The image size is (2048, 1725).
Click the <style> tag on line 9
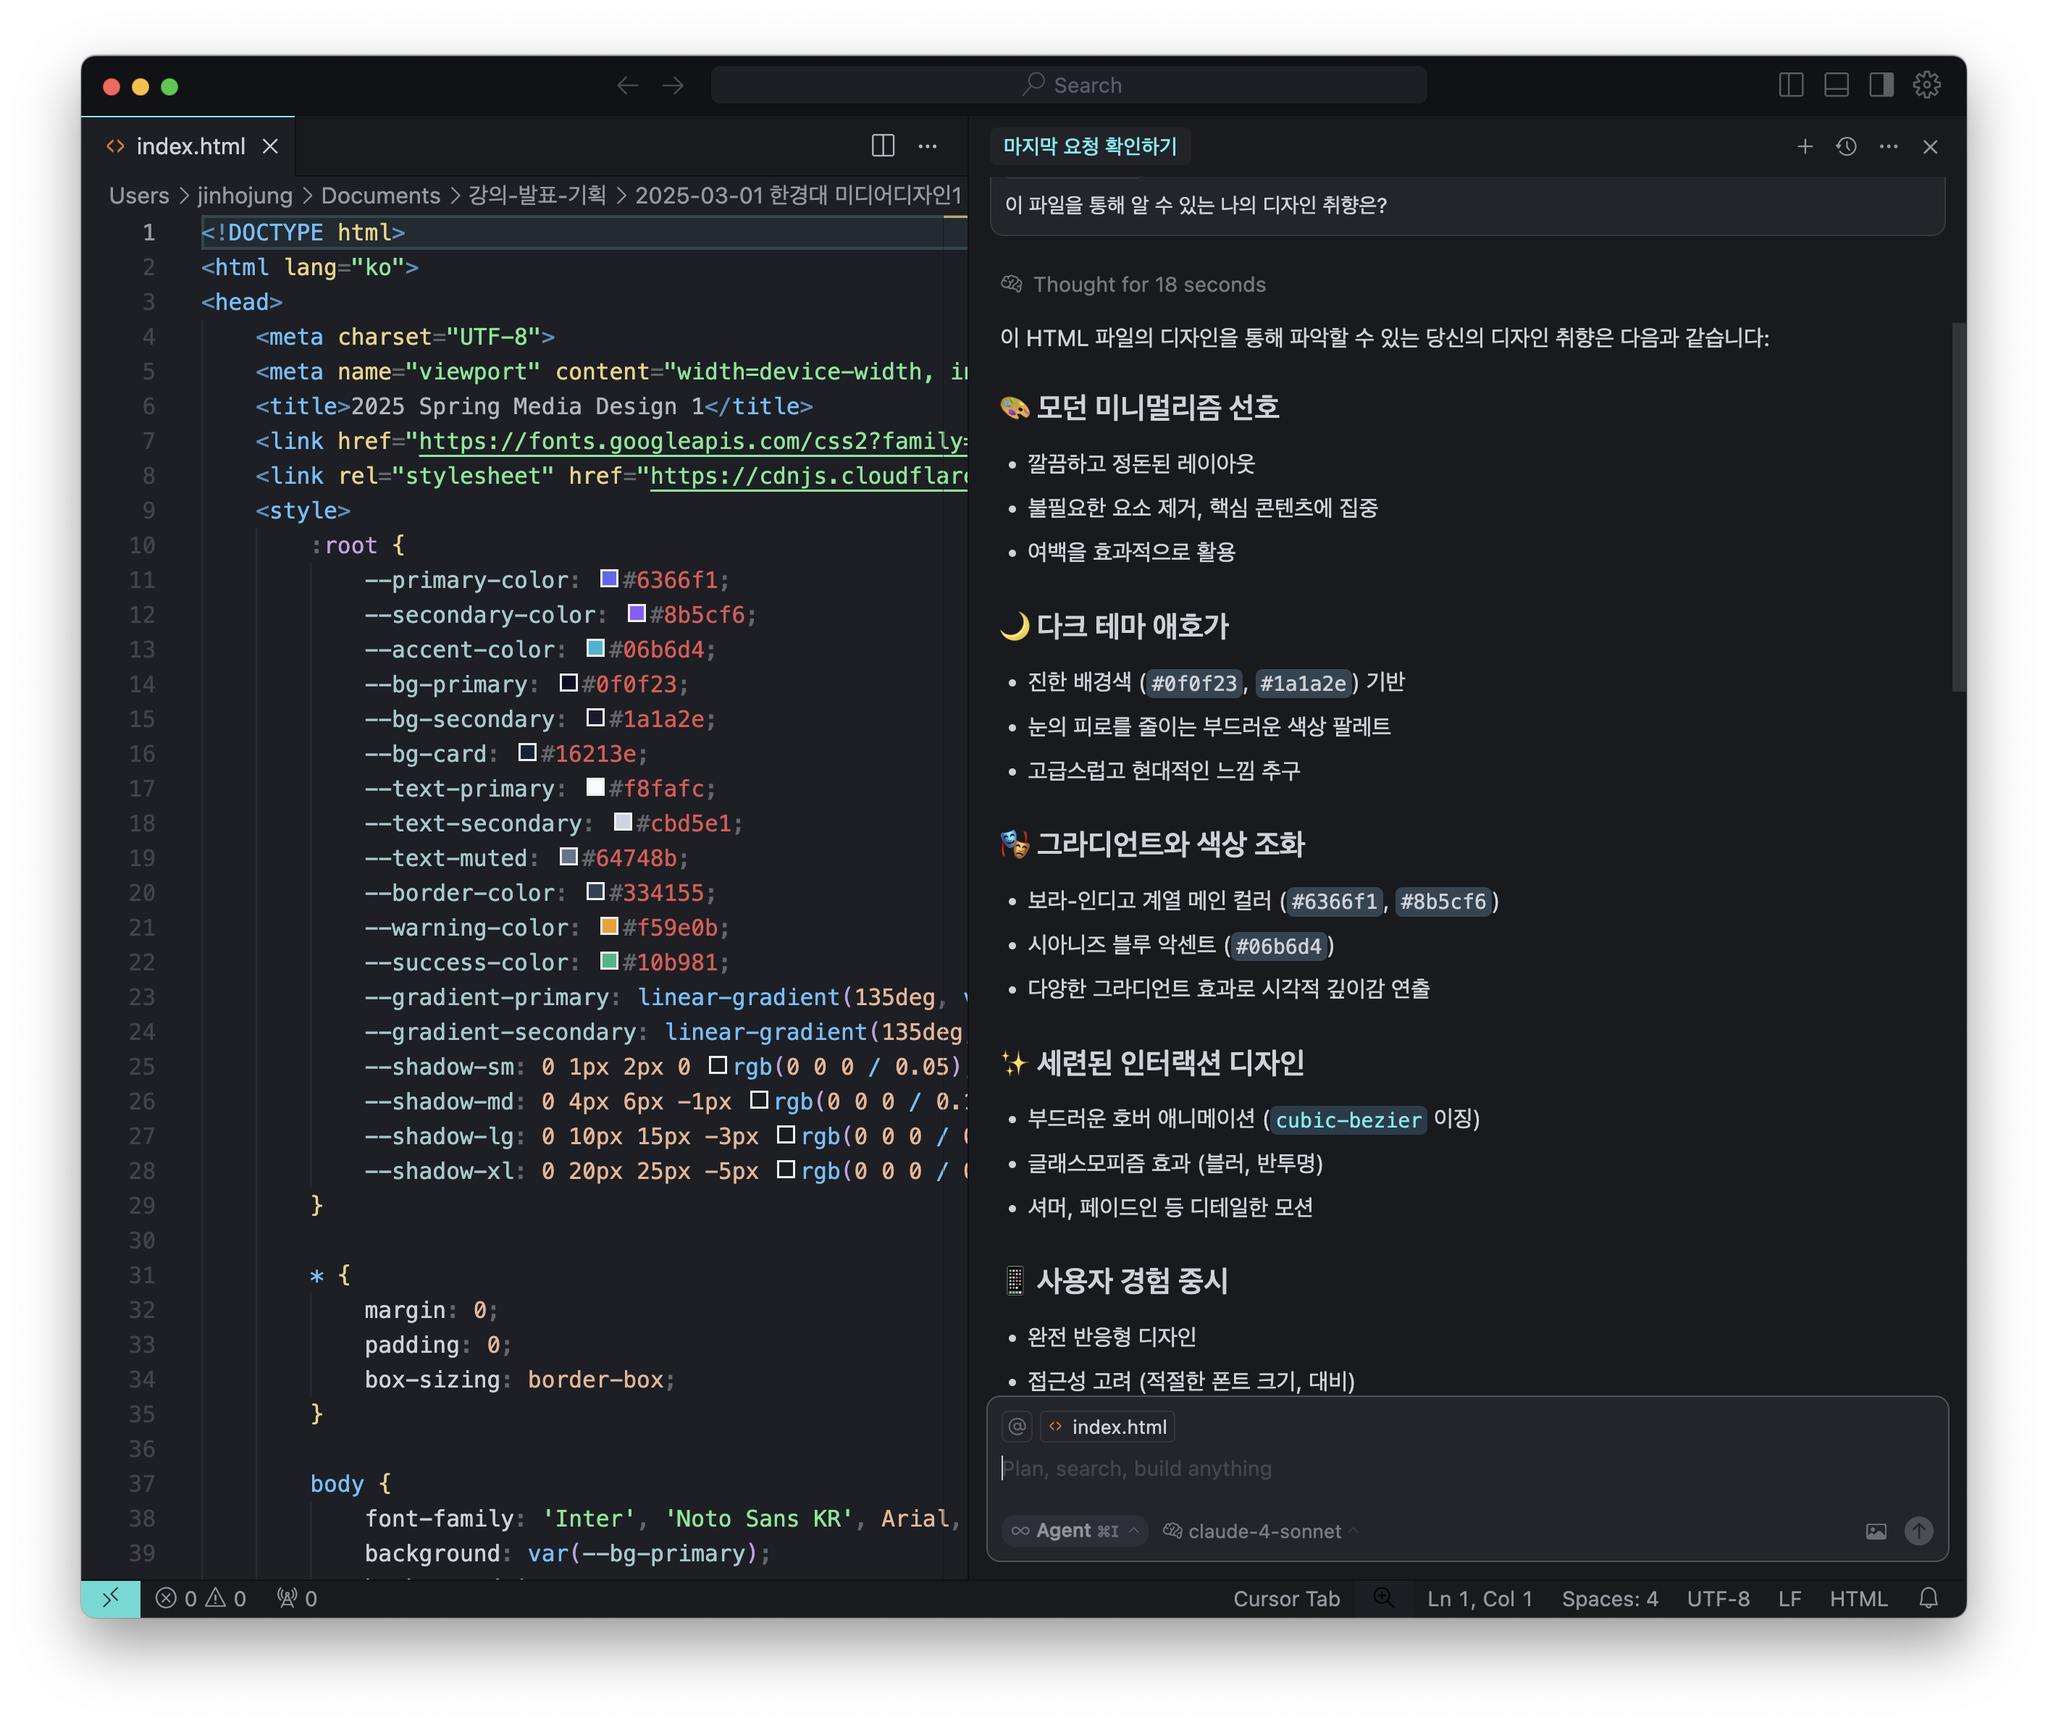pos(303,511)
